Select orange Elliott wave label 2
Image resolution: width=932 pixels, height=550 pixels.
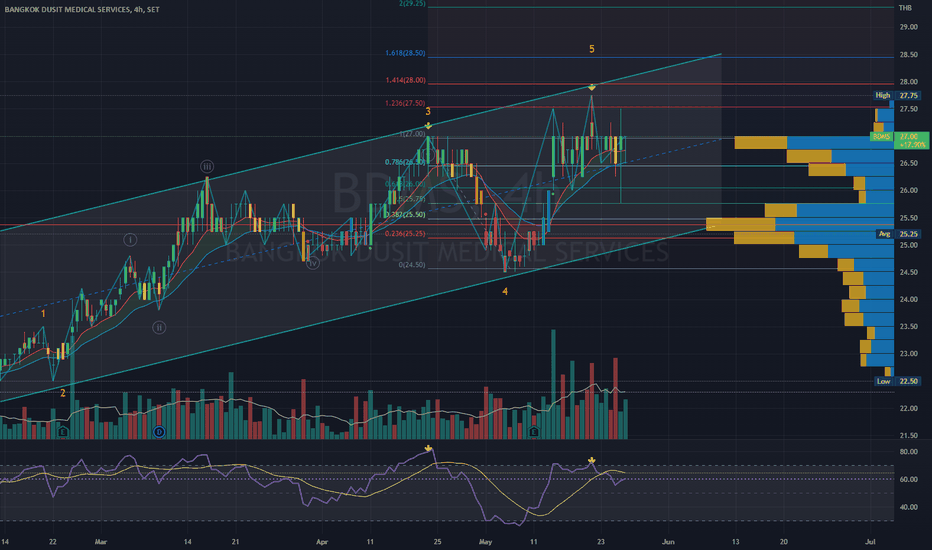click(x=63, y=393)
